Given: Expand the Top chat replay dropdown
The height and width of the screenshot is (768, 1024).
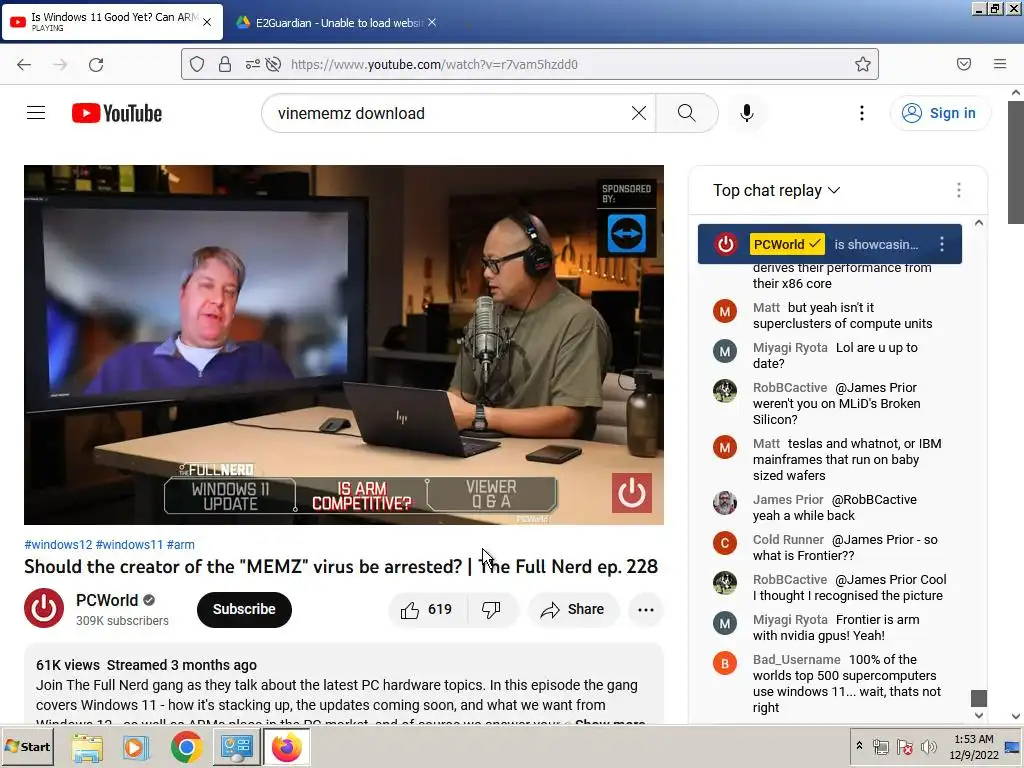Looking at the screenshot, I should pyautogui.click(x=776, y=190).
